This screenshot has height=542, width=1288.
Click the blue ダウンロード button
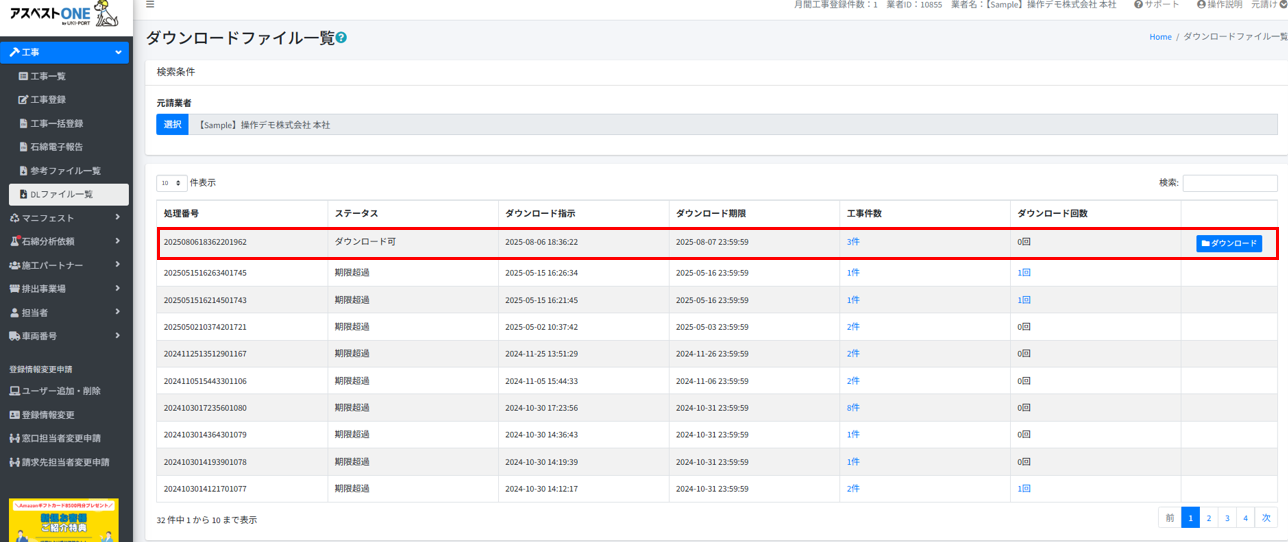(1228, 243)
